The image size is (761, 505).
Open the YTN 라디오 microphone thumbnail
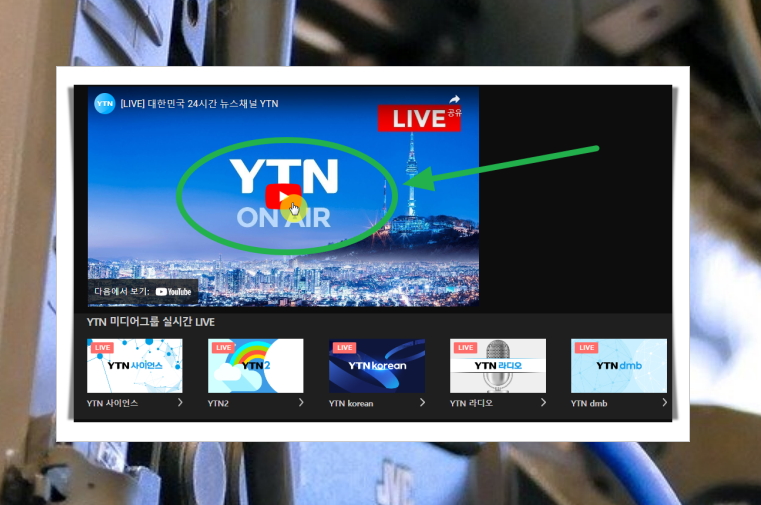coord(498,366)
